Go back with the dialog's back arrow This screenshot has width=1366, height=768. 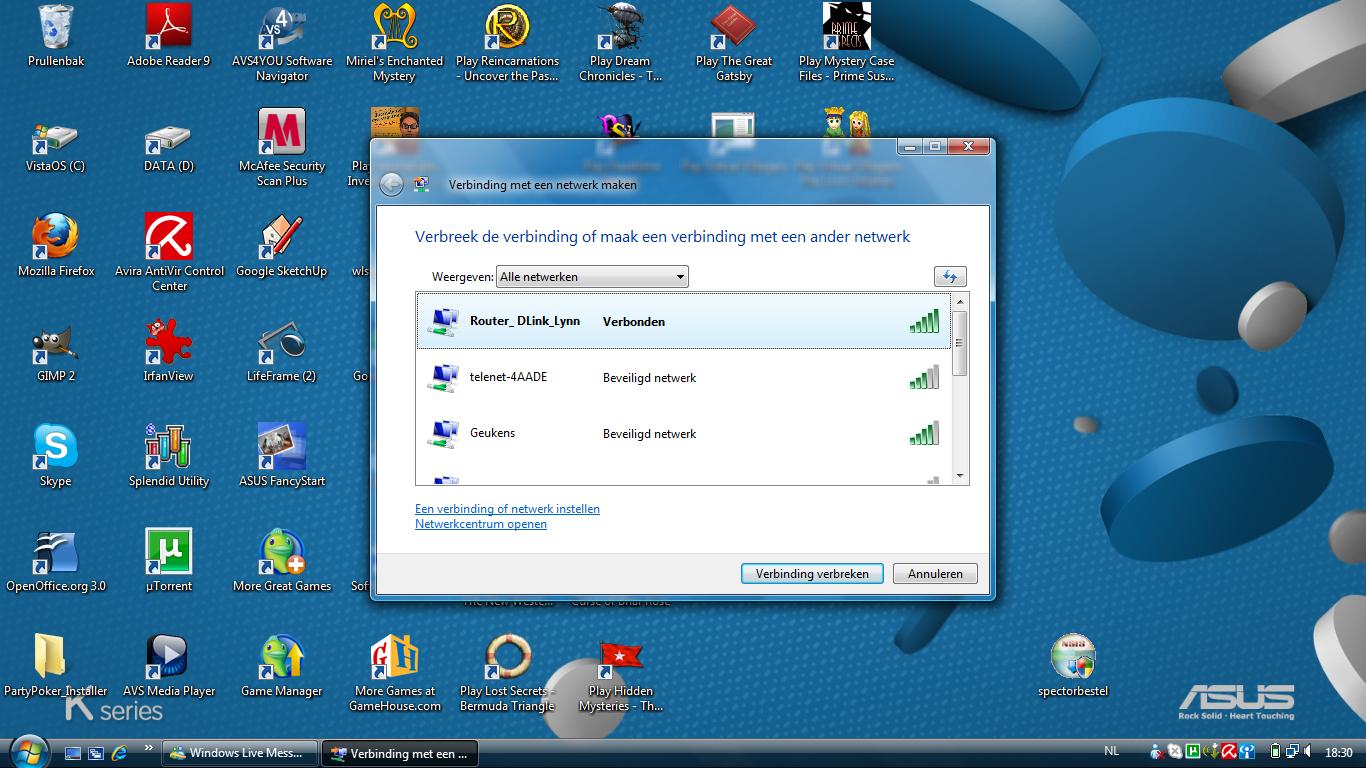point(392,184)
